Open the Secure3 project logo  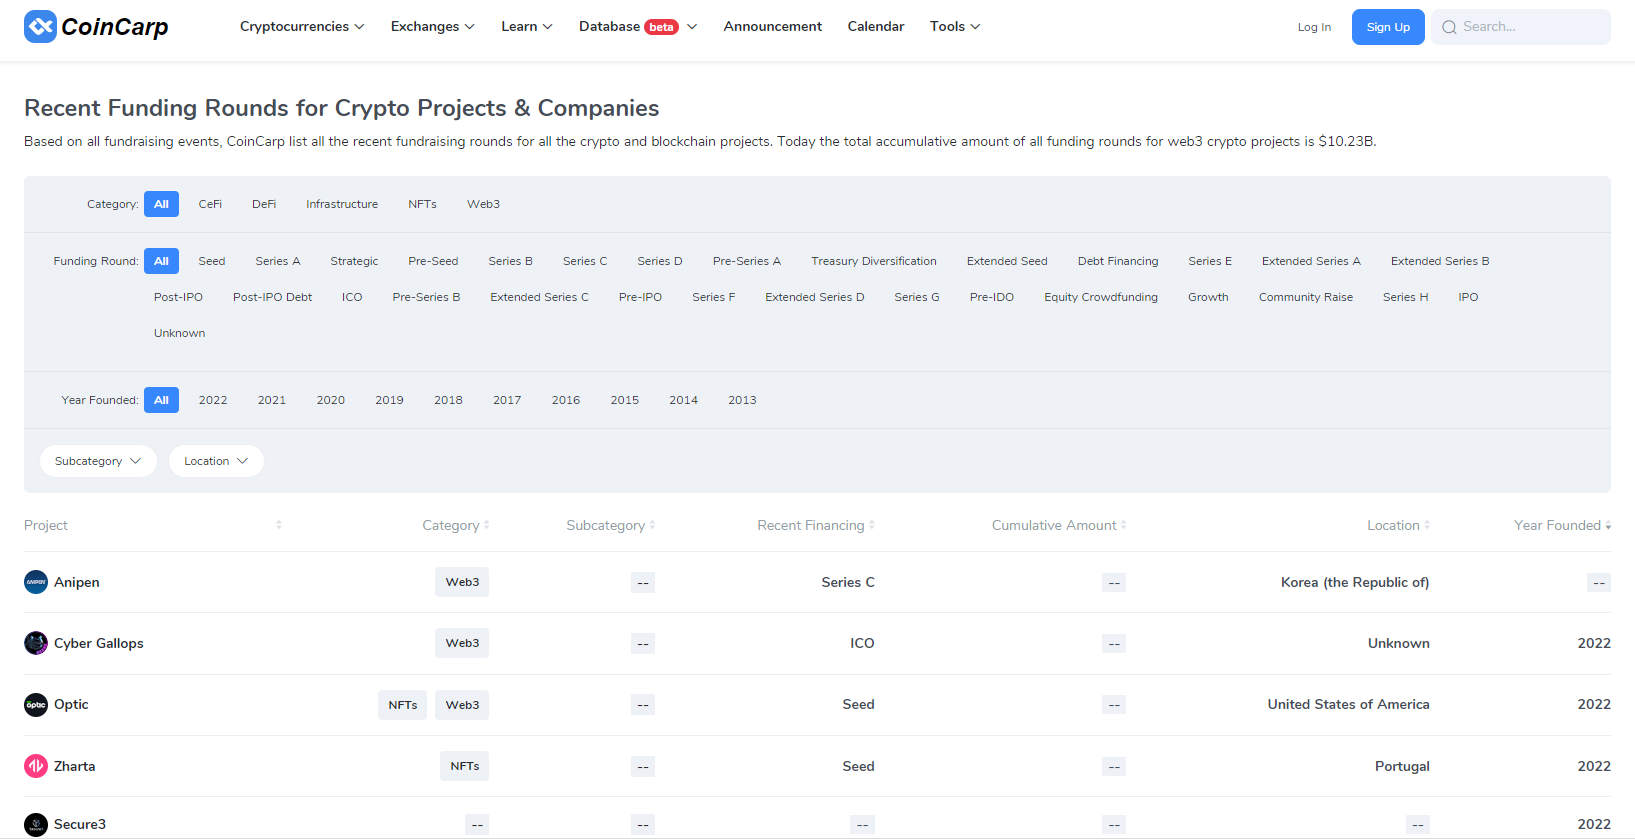point(36,824)
